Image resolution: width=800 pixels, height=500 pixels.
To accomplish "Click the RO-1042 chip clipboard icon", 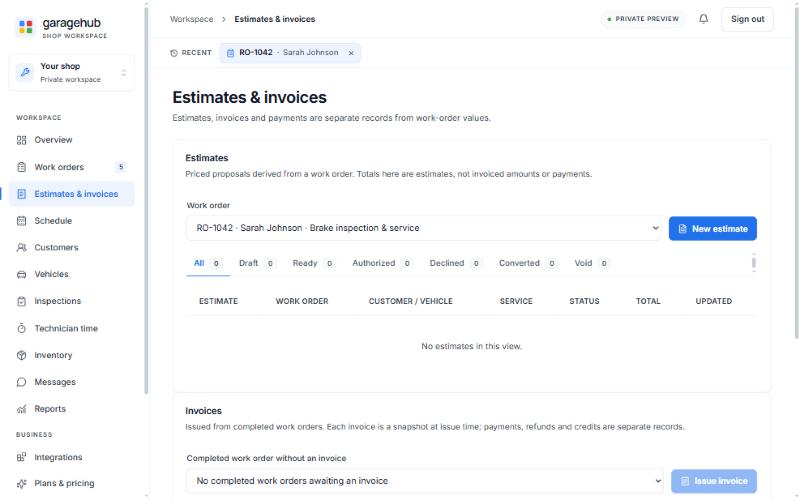I will [230, 53].
